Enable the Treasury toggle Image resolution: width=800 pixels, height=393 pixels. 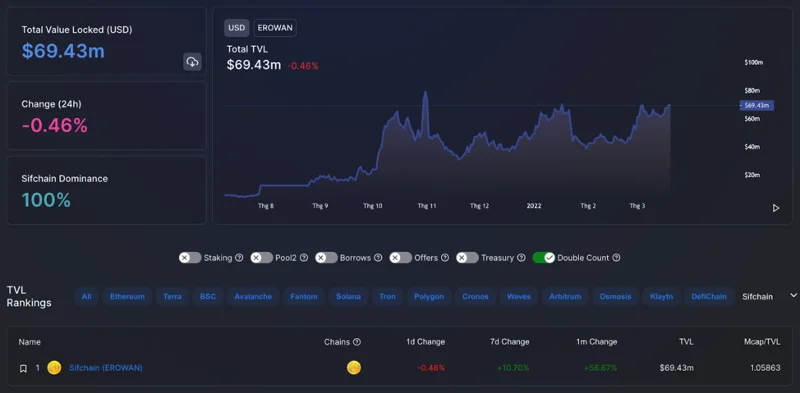(467, 258)
